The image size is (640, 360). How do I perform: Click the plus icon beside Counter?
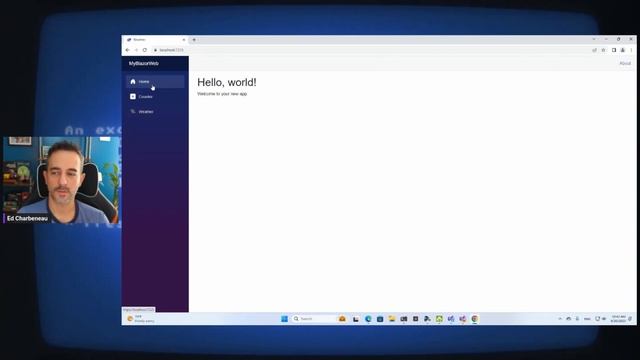point(133,97)
